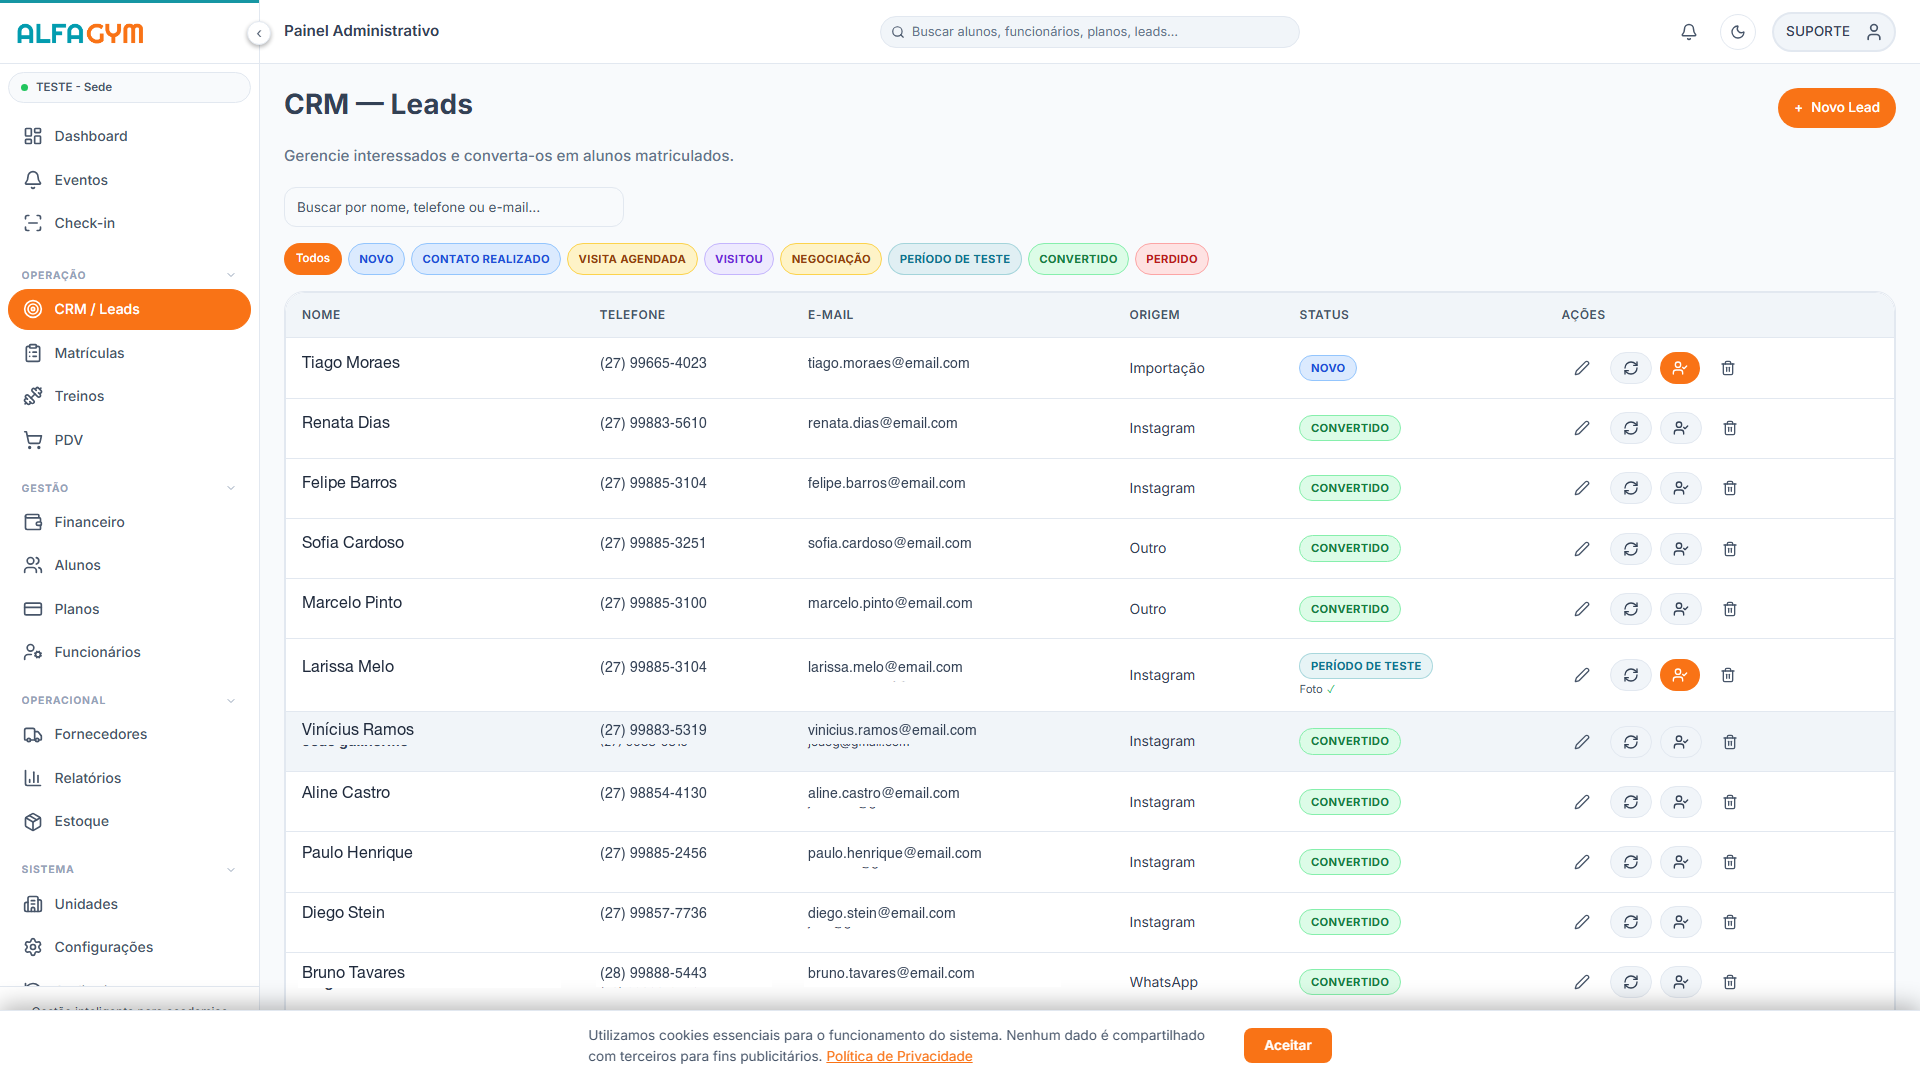Change status of Vinícius Ramos lead
The image size is (1920, 1080).
[x=1631, y=742]
